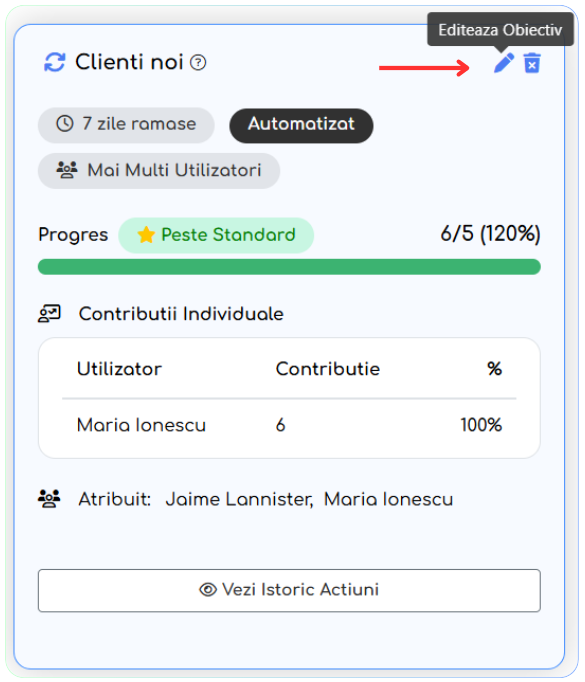The image size is (585, 682).
Task: Click assigned user Jaime Lannister
Action: 239,499
